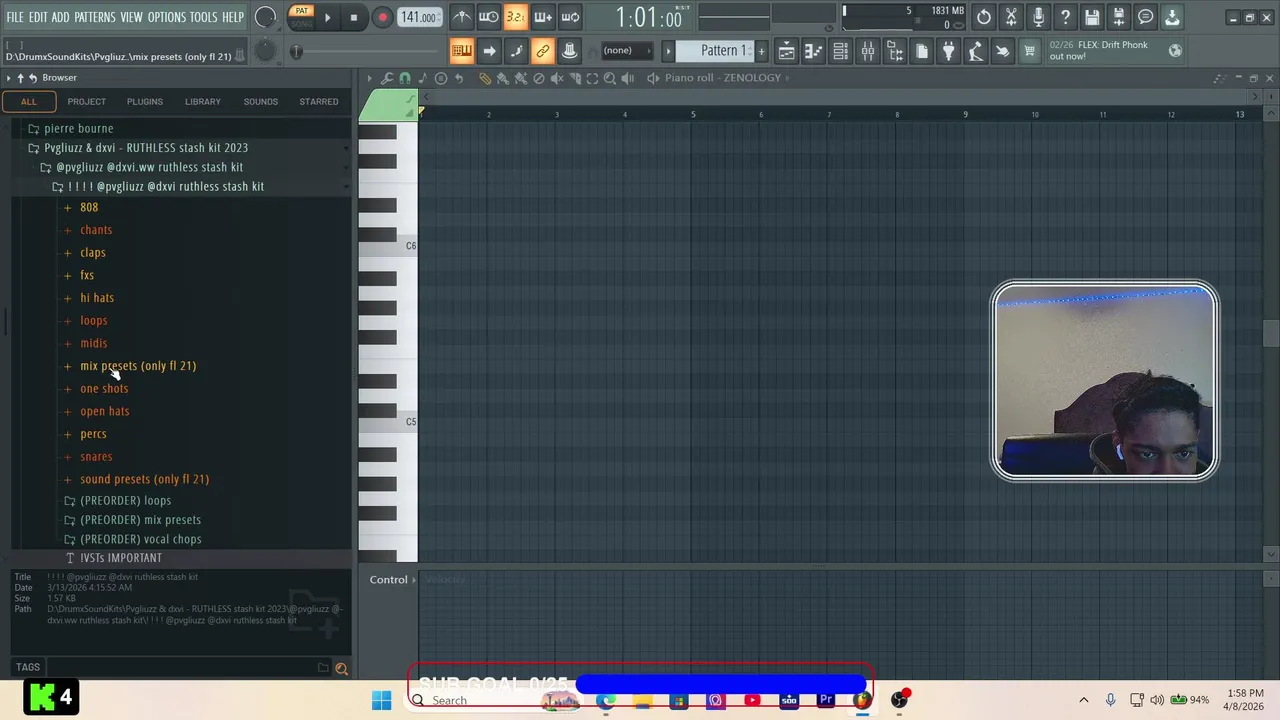The width and height of the screenshot is (1280, 720).
Task: Click the one-click audio recording microphone
Action: coord(1038,17)
